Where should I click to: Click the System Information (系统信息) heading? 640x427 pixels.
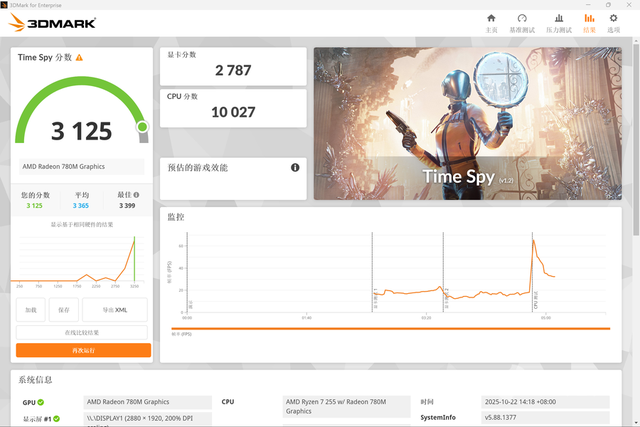click(35, 380)
